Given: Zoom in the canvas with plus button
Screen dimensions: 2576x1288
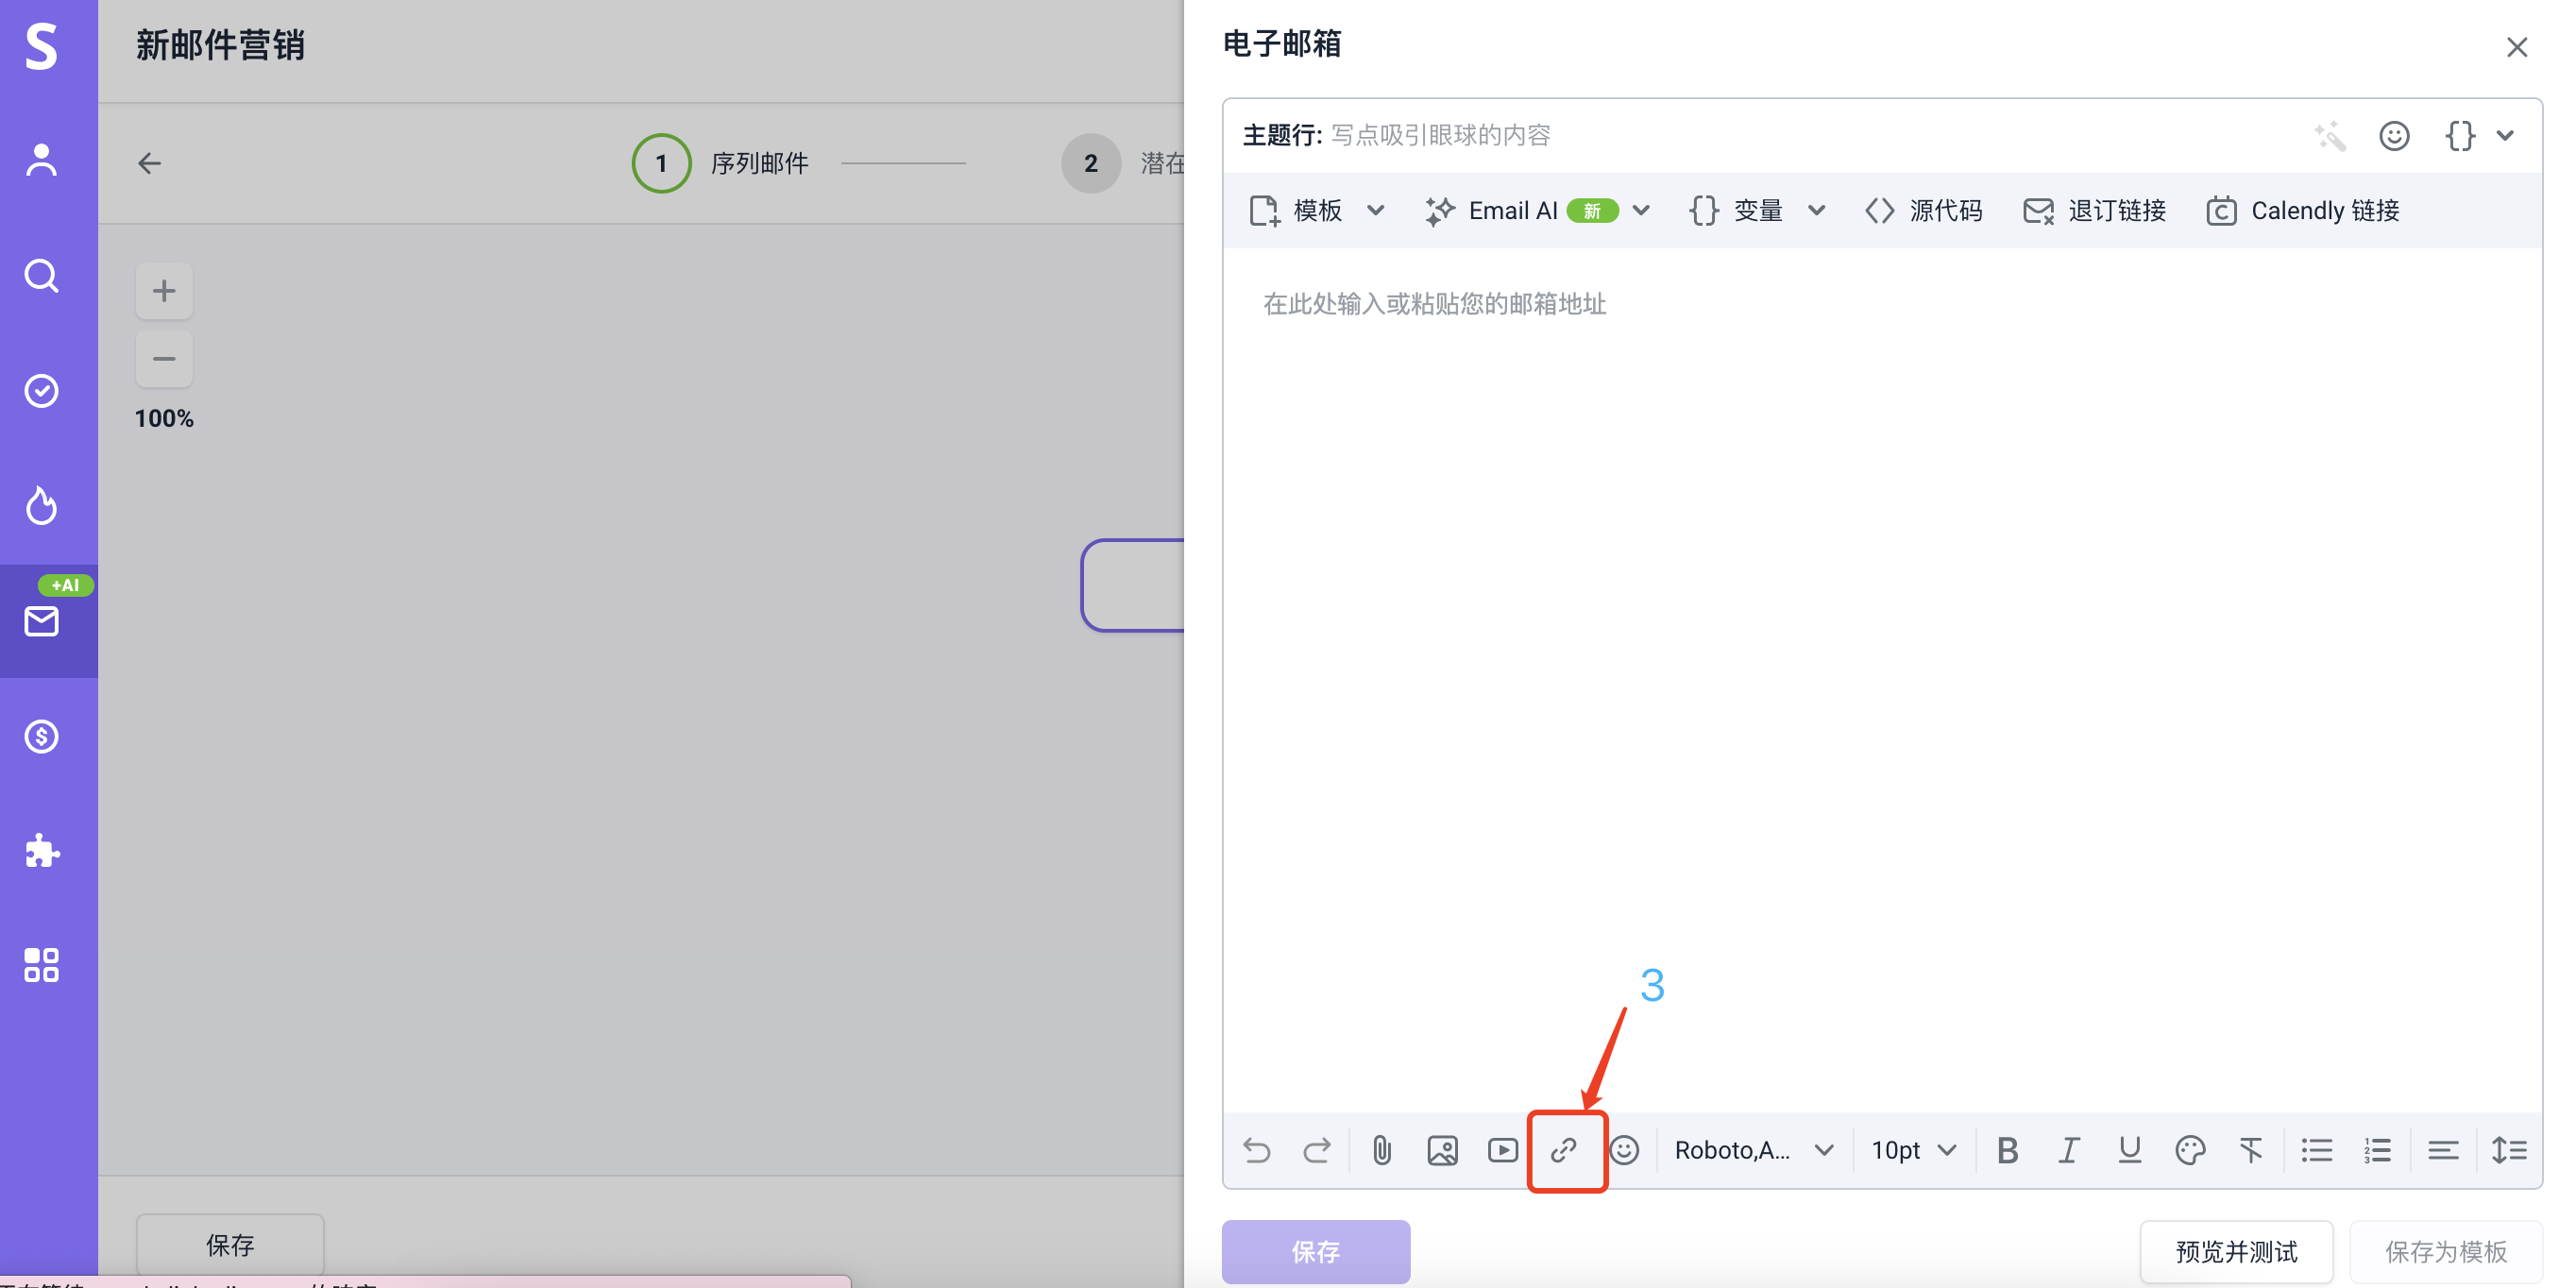Looking at the screenshot, I should [x=164, y=290].
